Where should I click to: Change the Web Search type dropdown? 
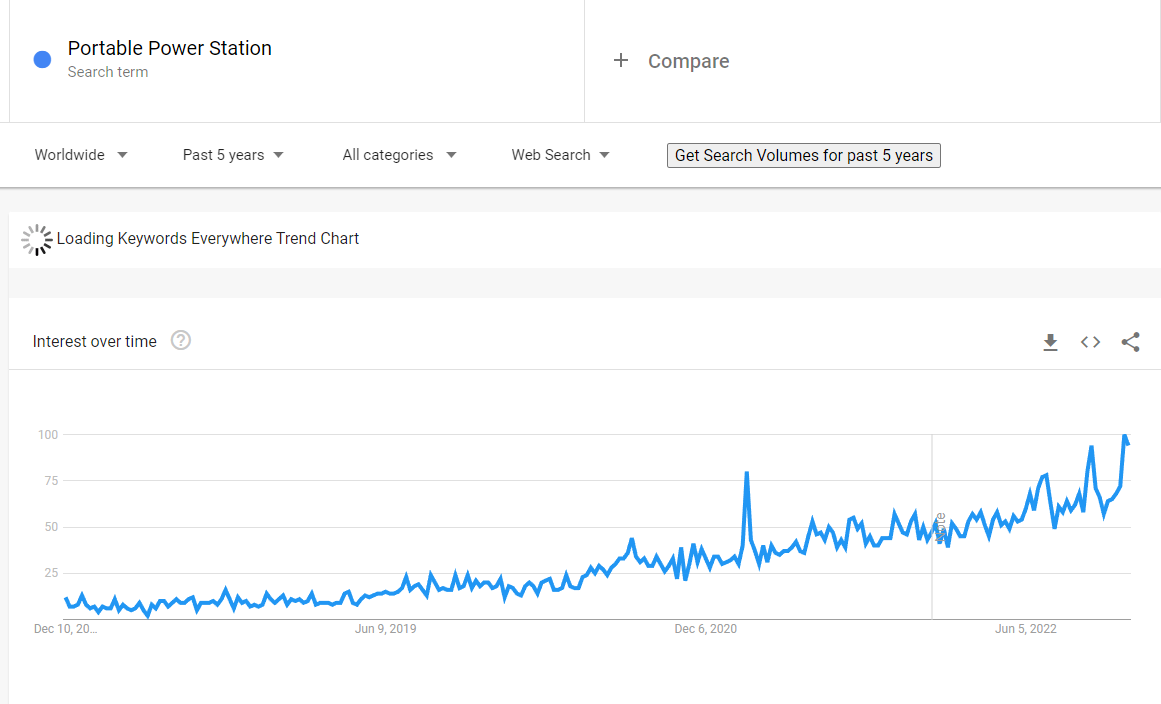[560, 155]
